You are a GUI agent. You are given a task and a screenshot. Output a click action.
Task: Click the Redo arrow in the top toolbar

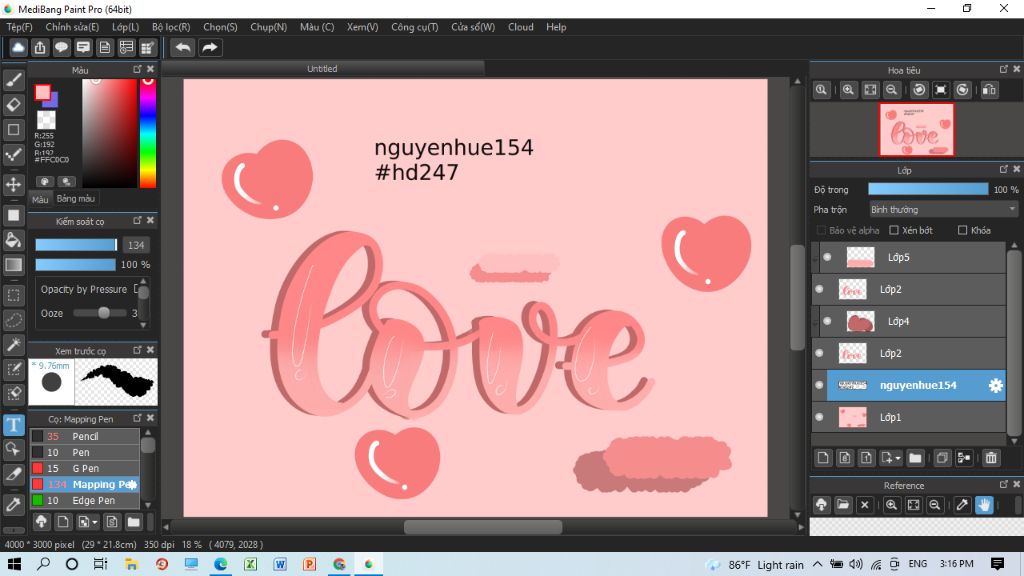tap(210, 47)
